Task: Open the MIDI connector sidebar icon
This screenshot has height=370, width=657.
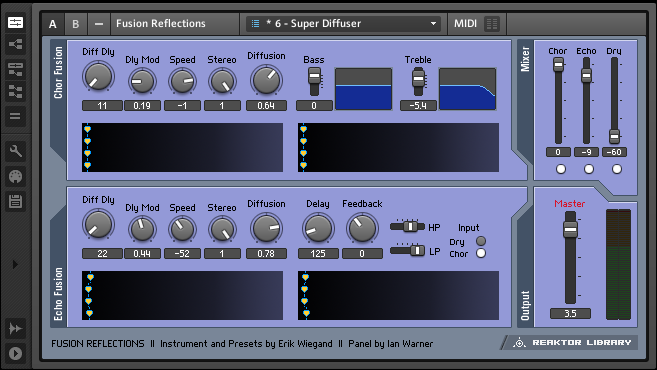Action: click(16, 176)
